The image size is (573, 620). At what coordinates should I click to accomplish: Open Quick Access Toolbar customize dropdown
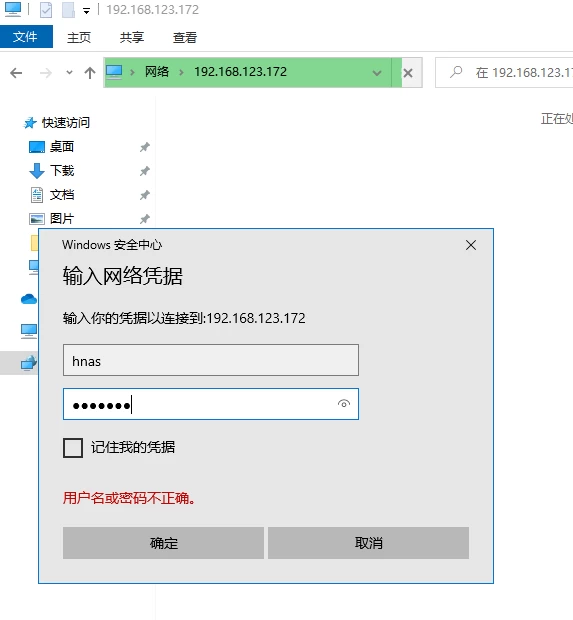pos(86,11)
